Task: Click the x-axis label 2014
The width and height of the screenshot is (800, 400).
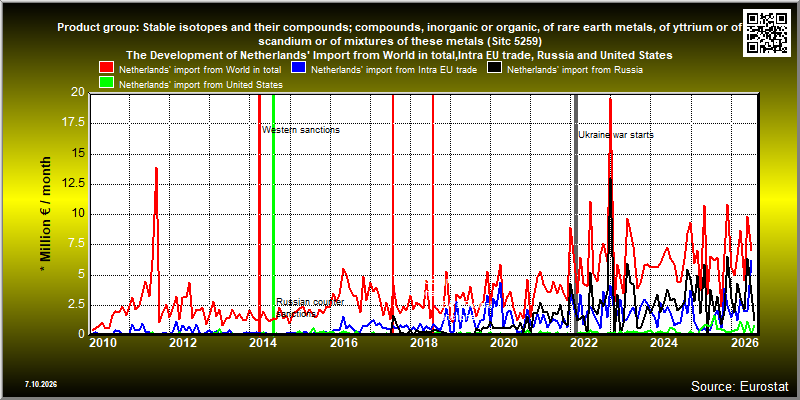Action: click(263, 343)
